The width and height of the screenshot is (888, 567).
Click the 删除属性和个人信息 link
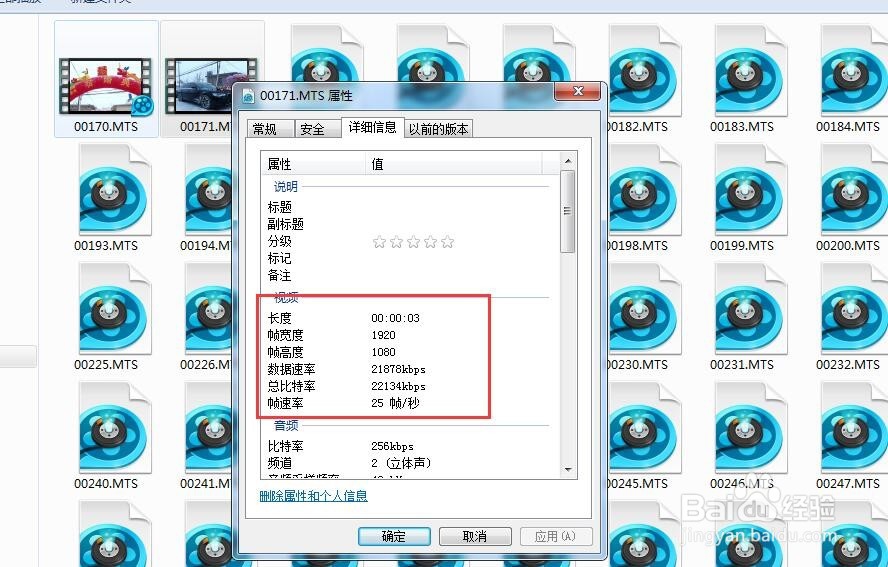[x=313, y=496]
